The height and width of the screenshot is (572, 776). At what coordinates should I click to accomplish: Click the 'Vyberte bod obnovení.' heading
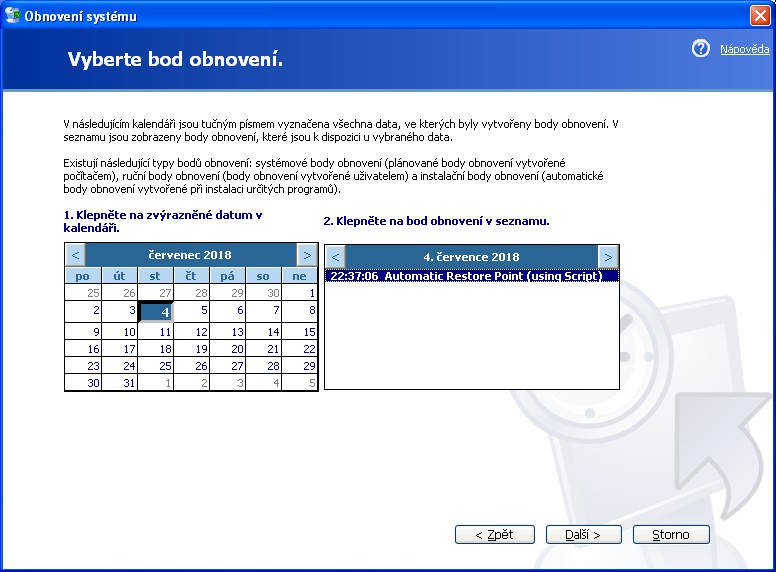tap(176, 59)
